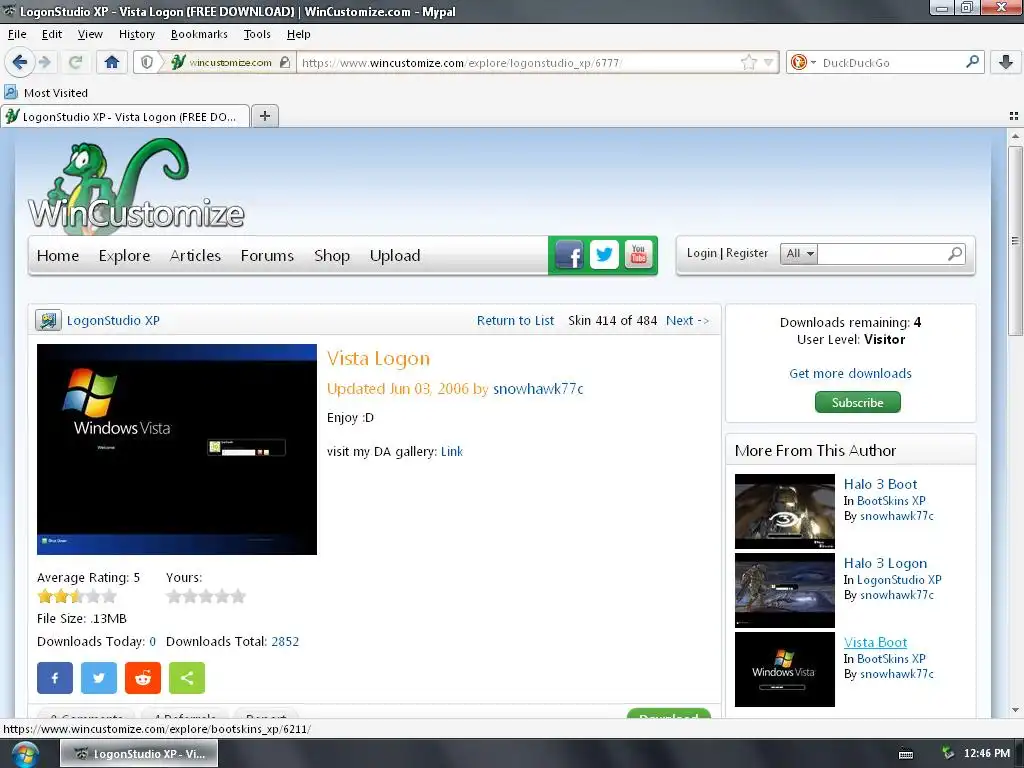
Task: Click the page vertical scrollbar thumb
Action: [1015, 241]
